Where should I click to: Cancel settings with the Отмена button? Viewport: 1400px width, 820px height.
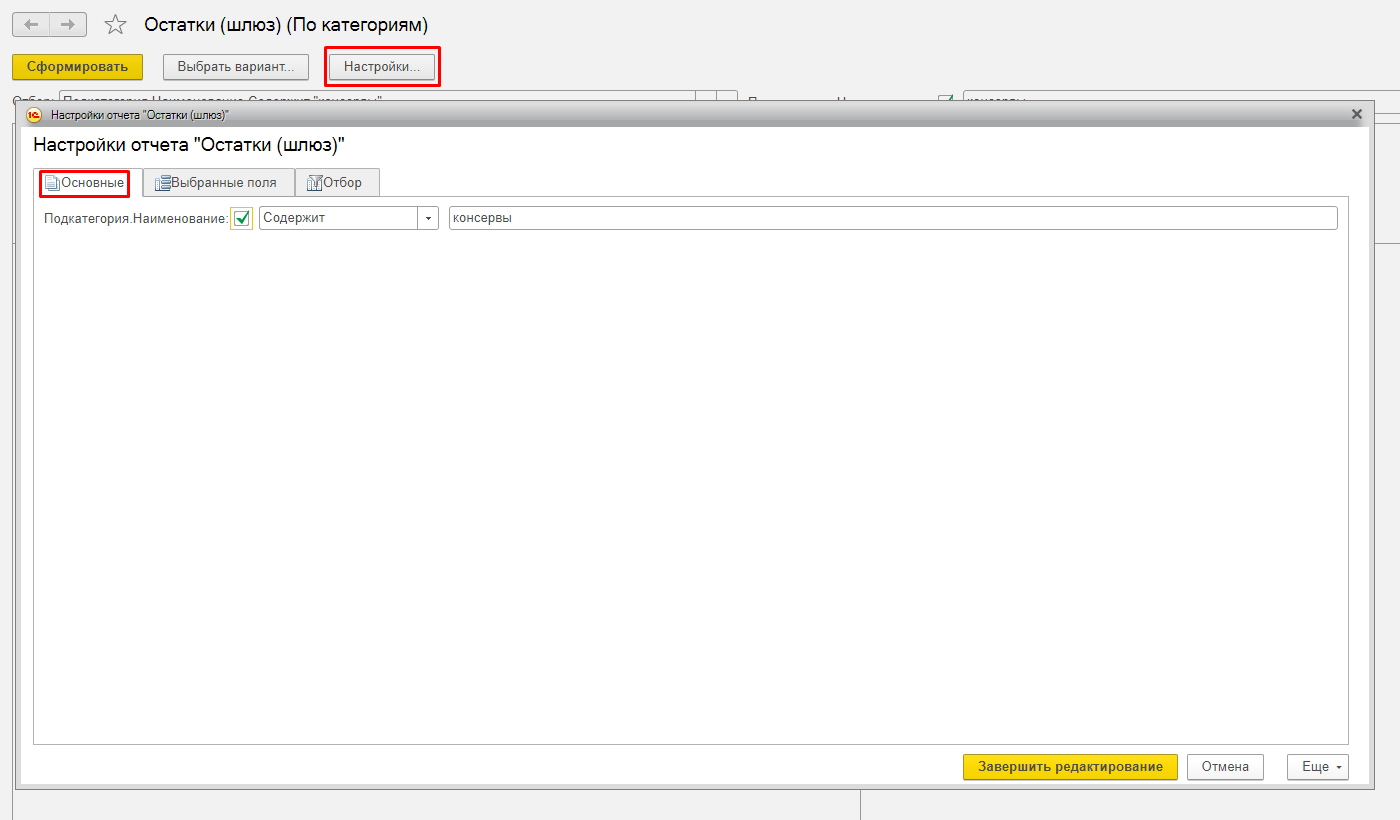click(x=1225, y=767)
